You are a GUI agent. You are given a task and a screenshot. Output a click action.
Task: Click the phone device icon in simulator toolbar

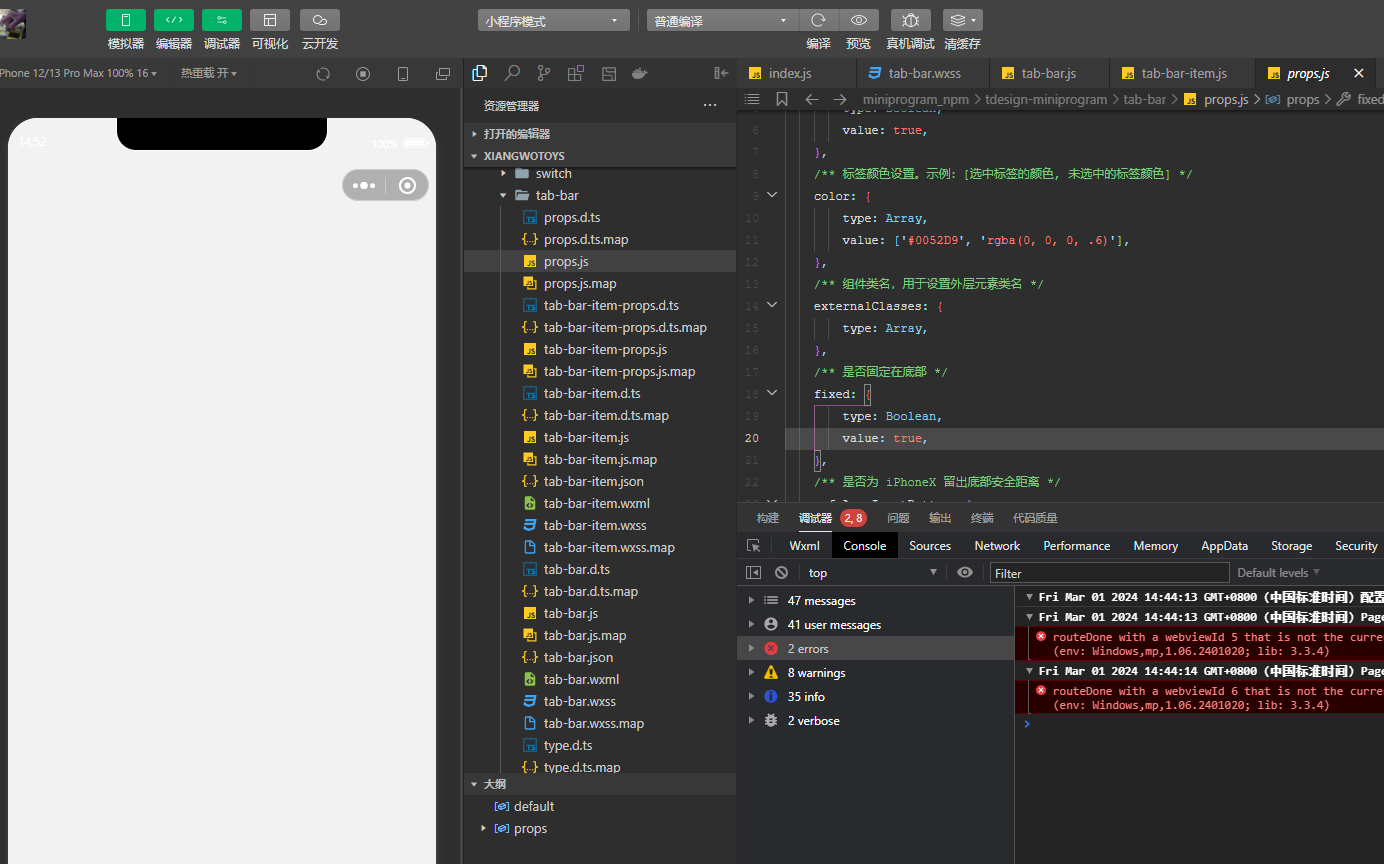click(x=403, y=74)
